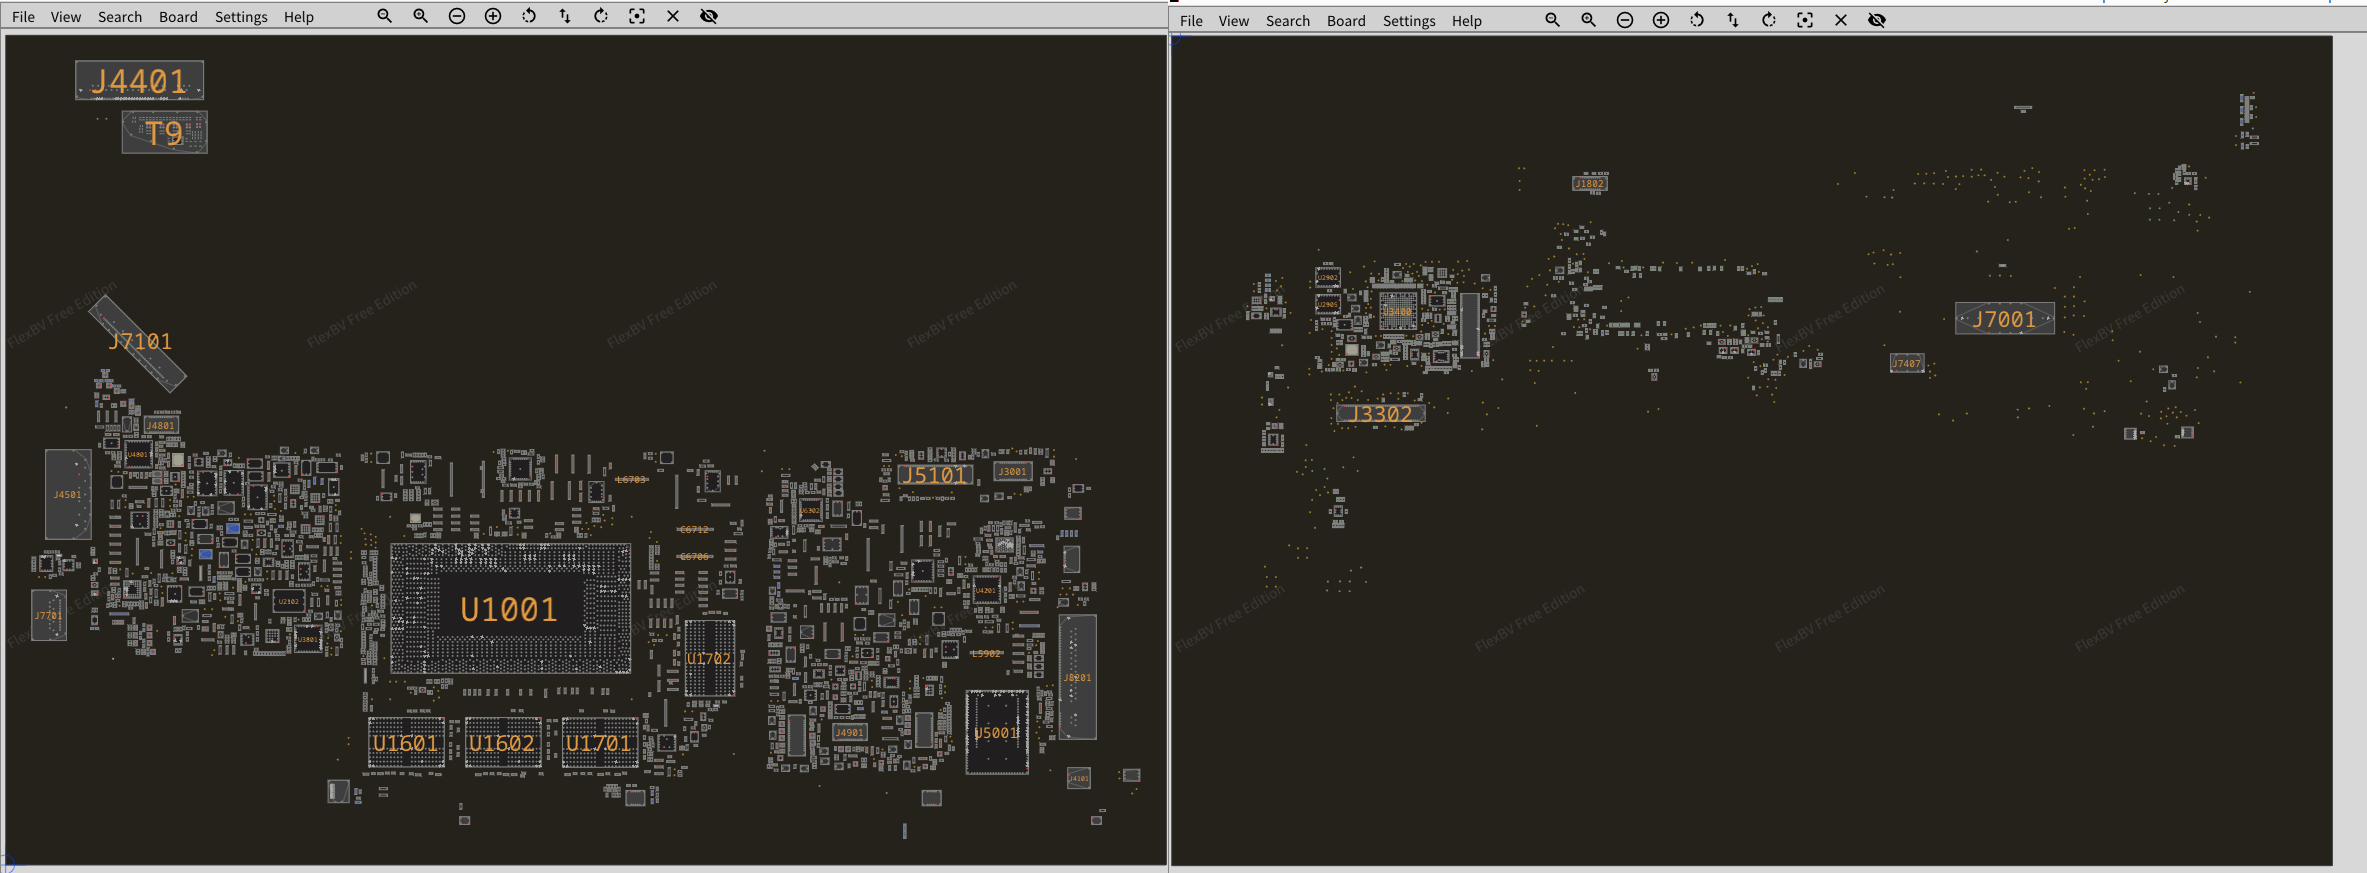Toggle crossed-eye visibility icon in left window

(x=709, y=16)
